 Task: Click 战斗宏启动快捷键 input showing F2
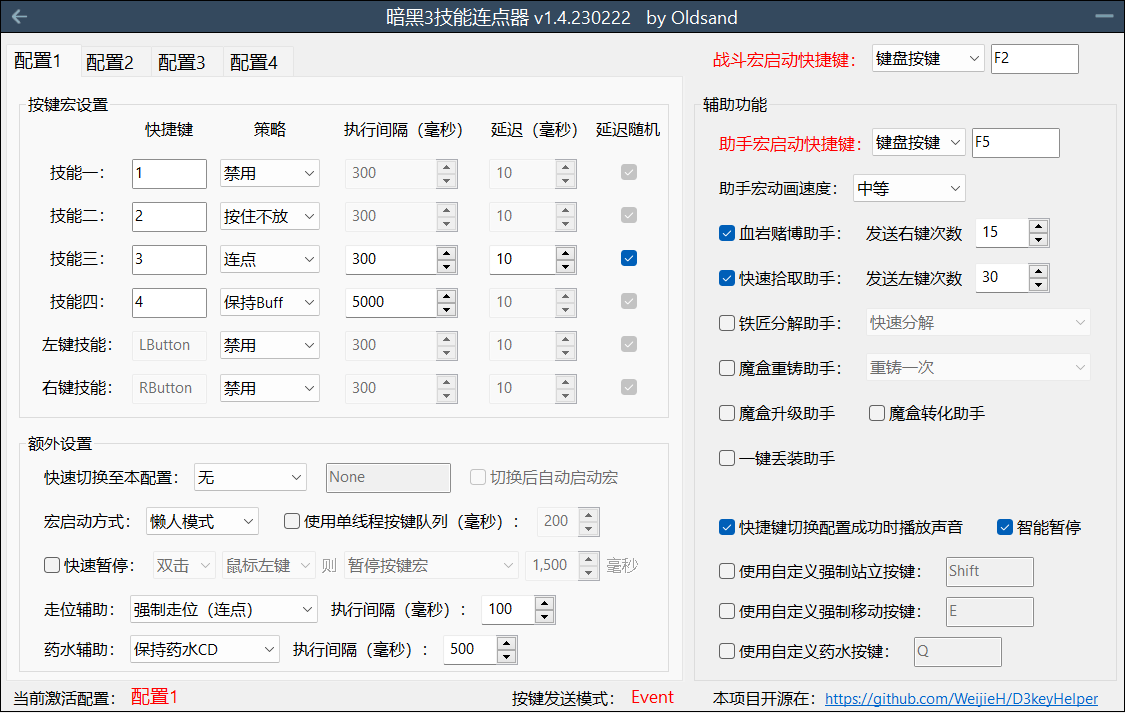tap(1035, 59)
